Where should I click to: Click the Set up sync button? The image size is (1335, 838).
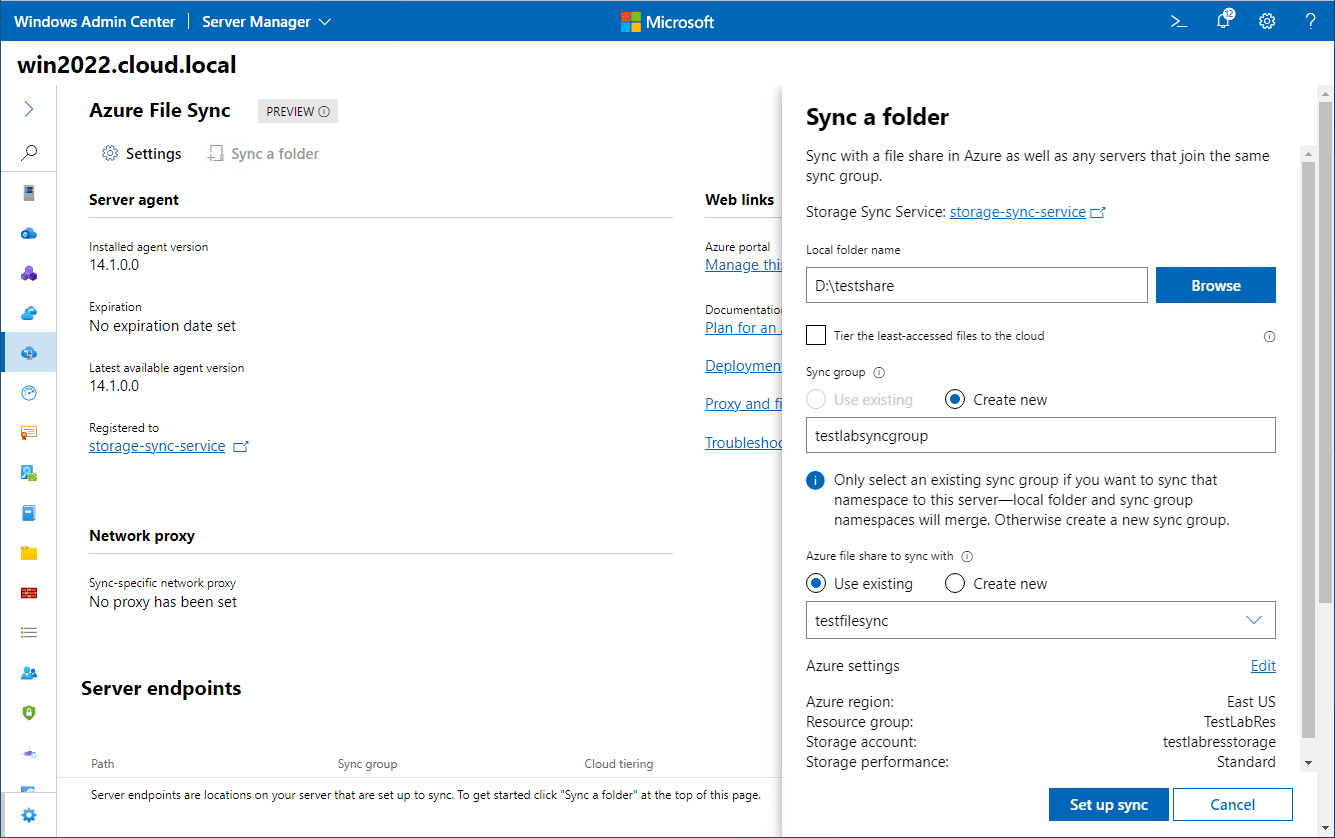(1108, 804)
